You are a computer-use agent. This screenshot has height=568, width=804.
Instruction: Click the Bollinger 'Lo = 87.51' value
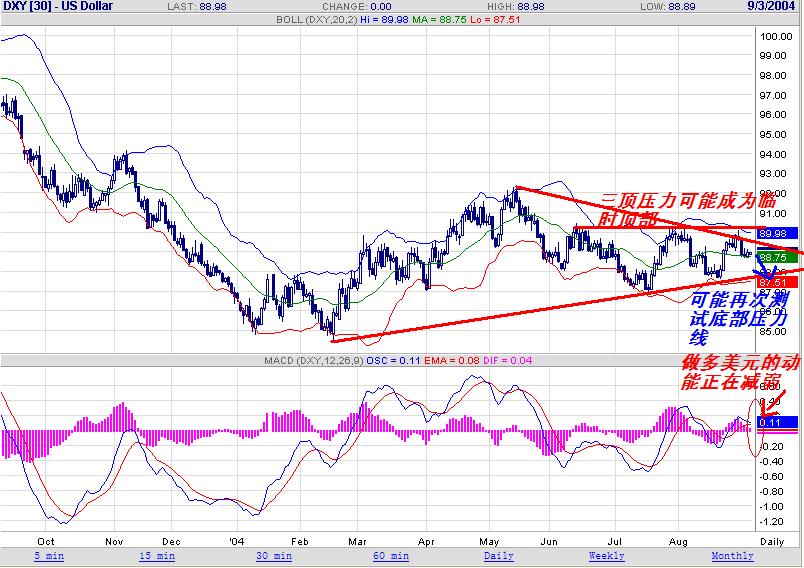click(495, 20)
